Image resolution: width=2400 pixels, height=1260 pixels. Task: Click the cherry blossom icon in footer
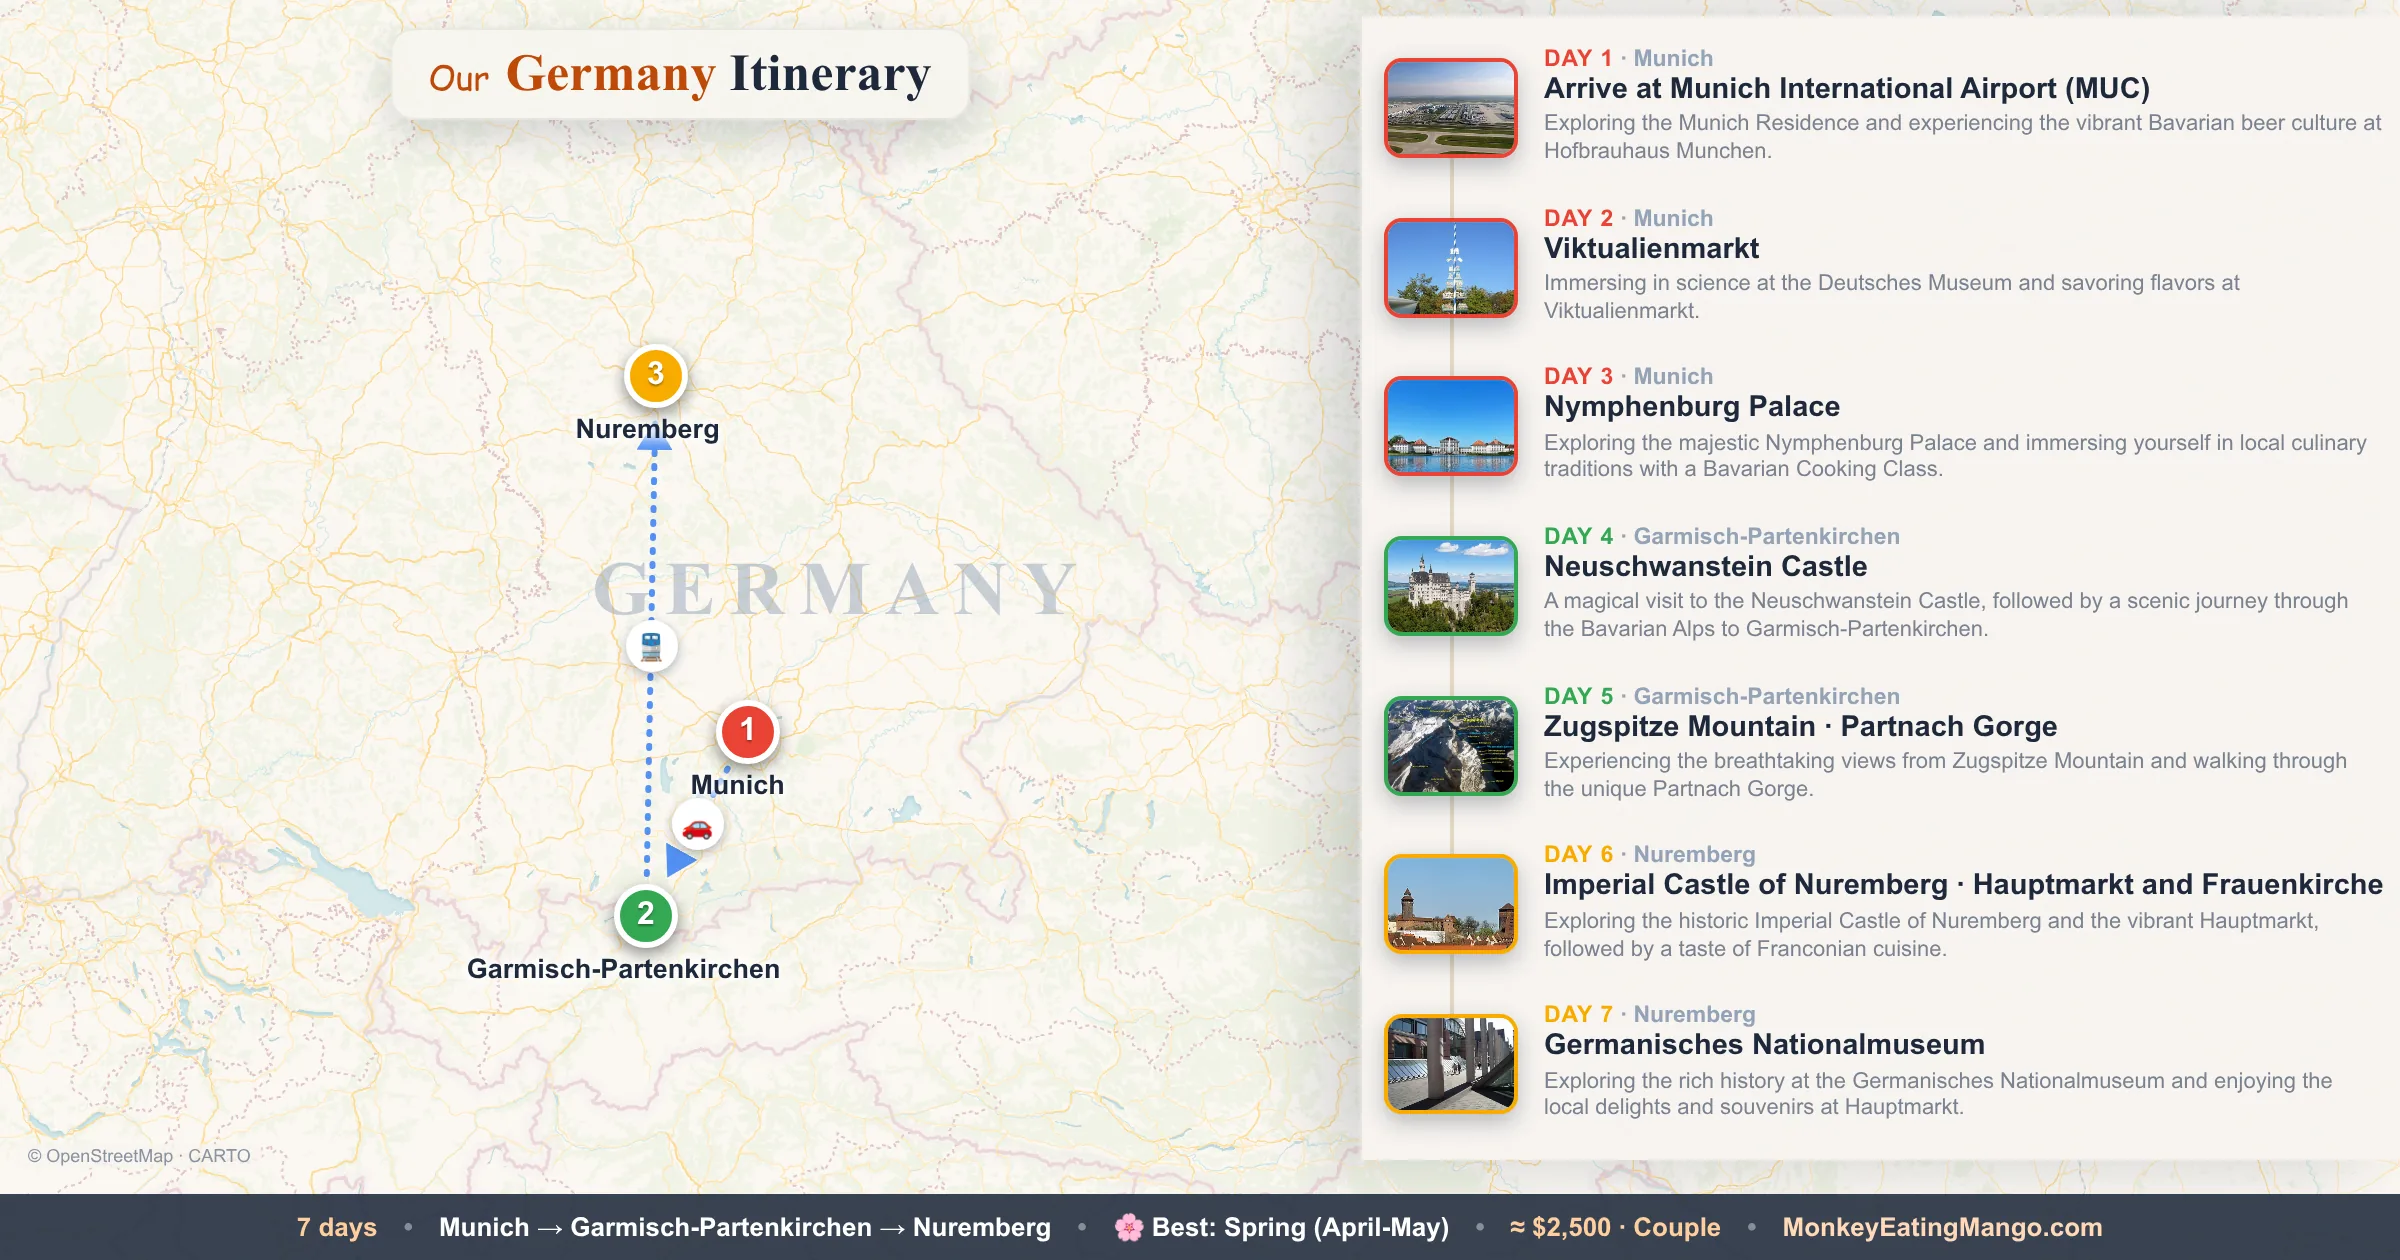1129,1227
